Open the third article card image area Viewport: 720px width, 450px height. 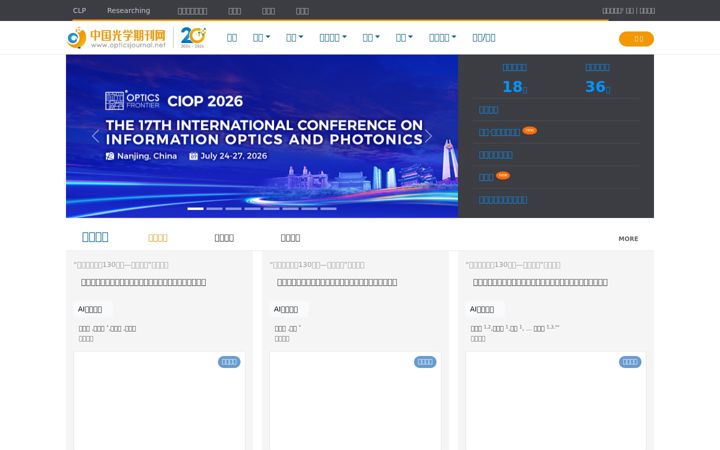pos(556,401)
